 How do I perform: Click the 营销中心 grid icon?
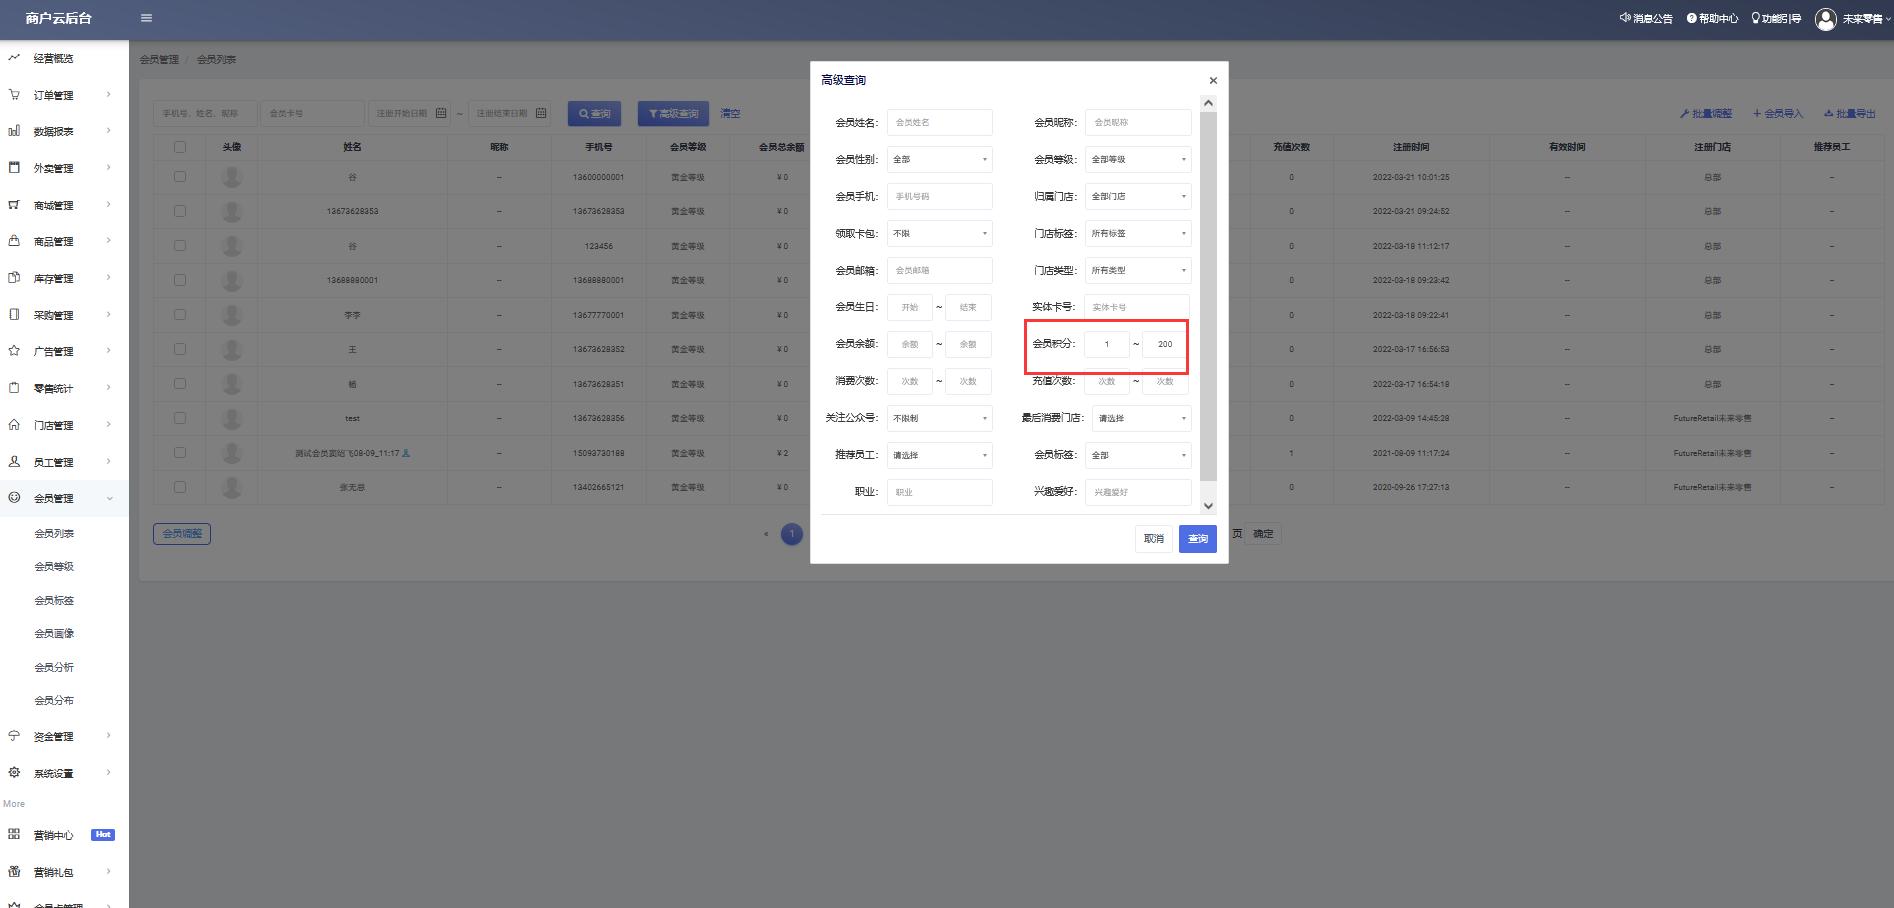click(x=14, y=834)
